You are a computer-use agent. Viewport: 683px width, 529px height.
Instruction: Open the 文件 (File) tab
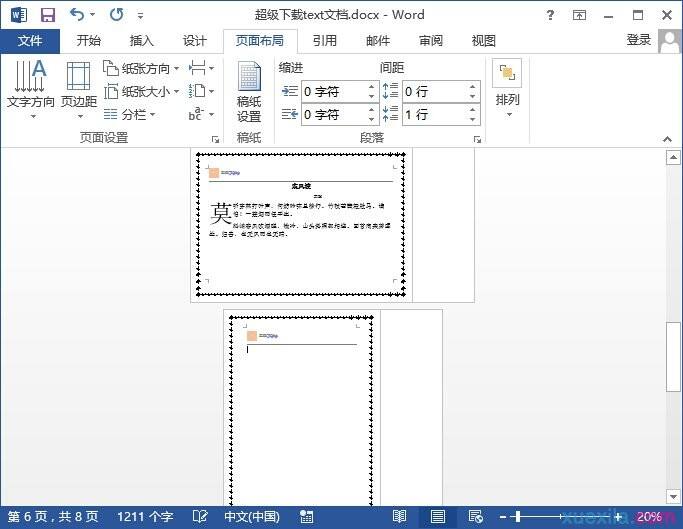coord(30,41)
